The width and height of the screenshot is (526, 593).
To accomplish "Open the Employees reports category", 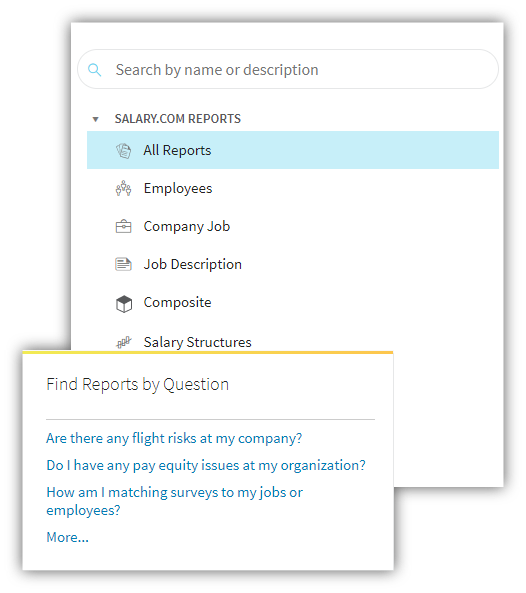I will (x=178, y=188).
